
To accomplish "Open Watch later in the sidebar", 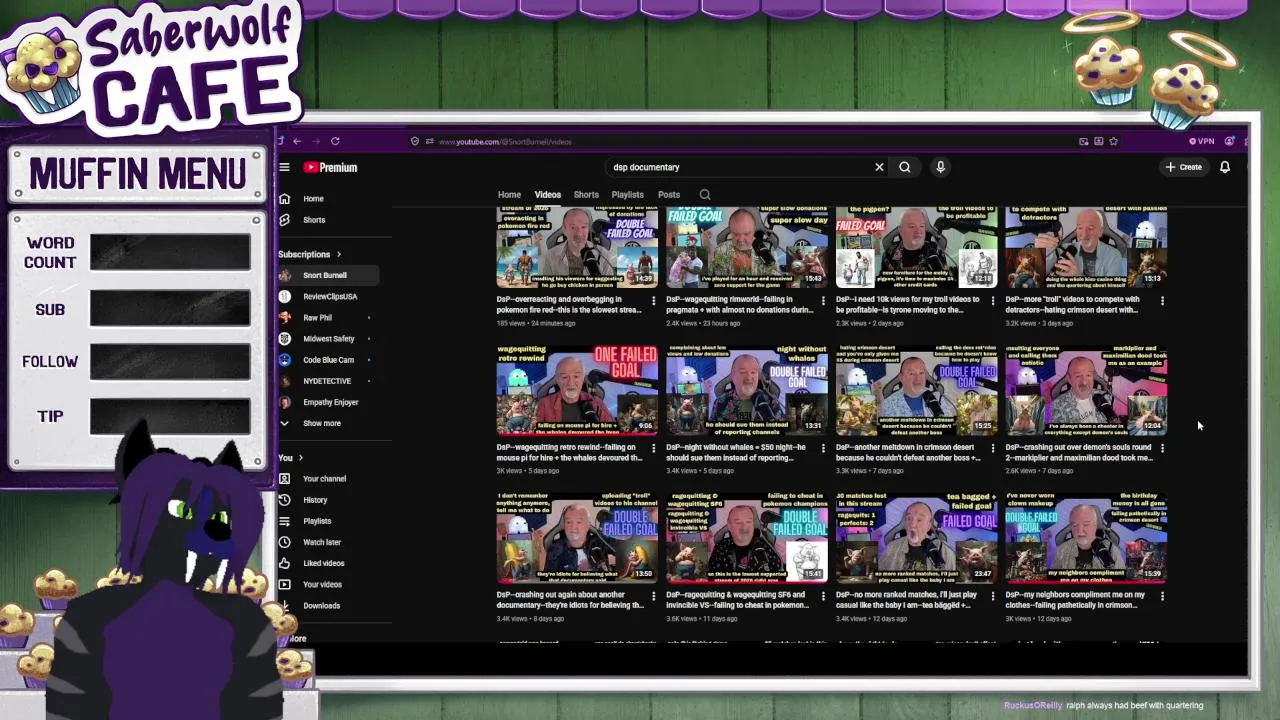I will 322,542.
